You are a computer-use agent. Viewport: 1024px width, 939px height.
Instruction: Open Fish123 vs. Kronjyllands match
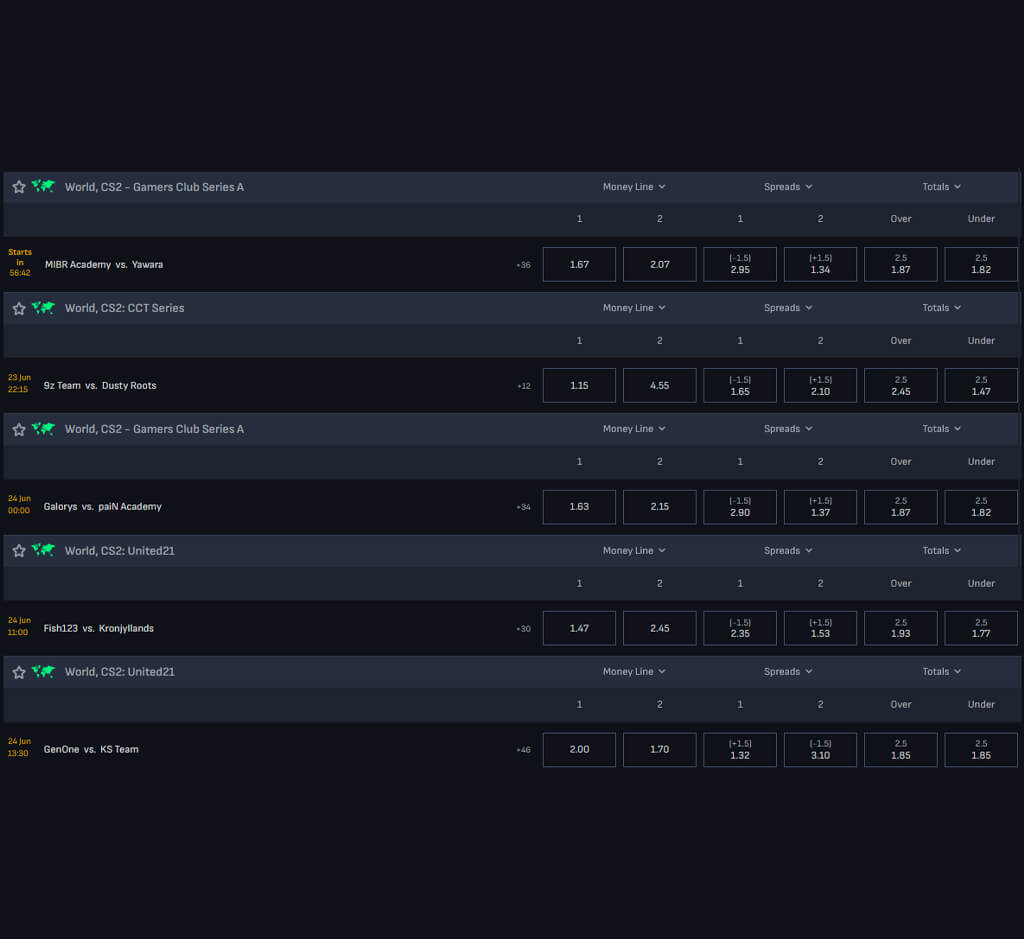99,628
